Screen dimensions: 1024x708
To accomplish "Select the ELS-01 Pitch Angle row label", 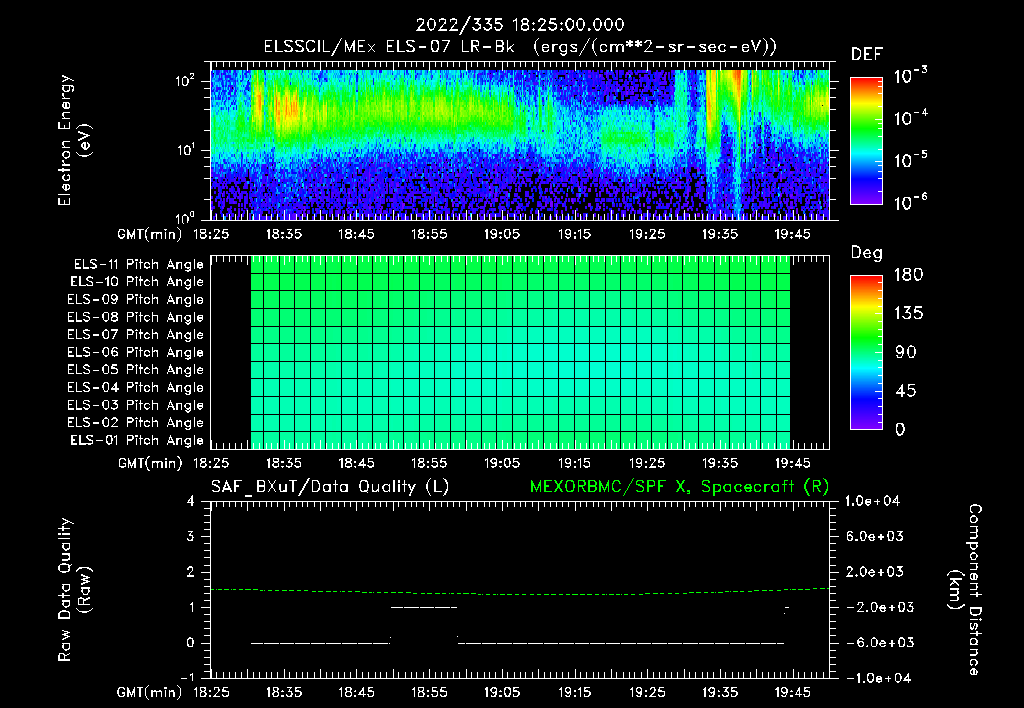I will click(137, 440).
